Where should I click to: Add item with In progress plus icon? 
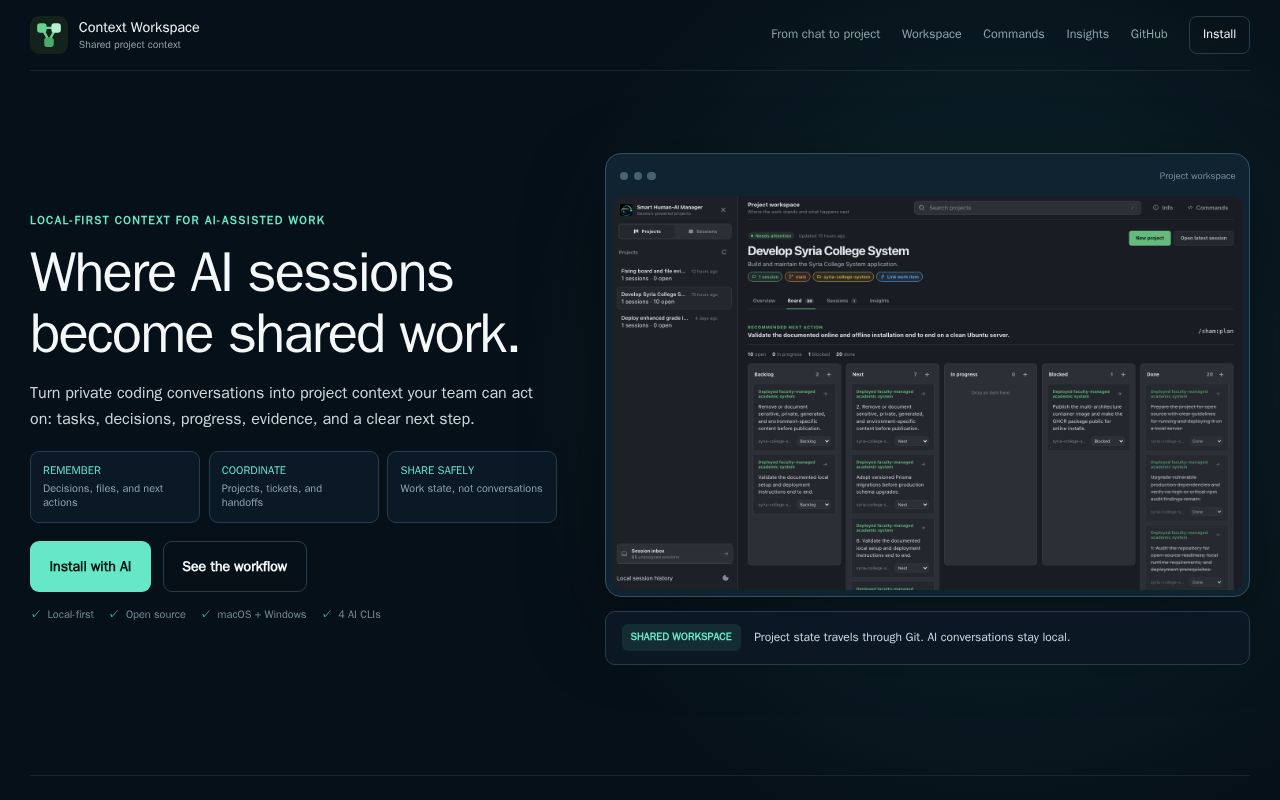(x=1024, y=374)
